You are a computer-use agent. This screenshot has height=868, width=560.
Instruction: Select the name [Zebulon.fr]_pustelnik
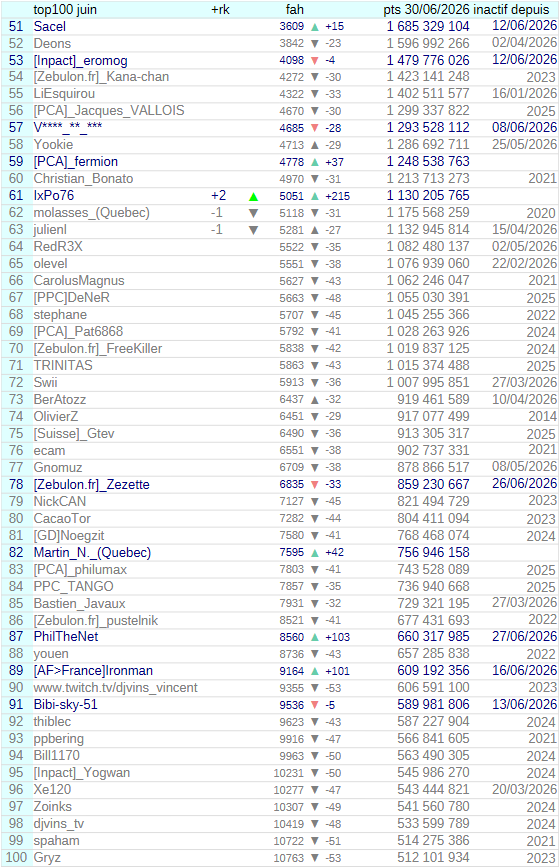click(96, 621)
